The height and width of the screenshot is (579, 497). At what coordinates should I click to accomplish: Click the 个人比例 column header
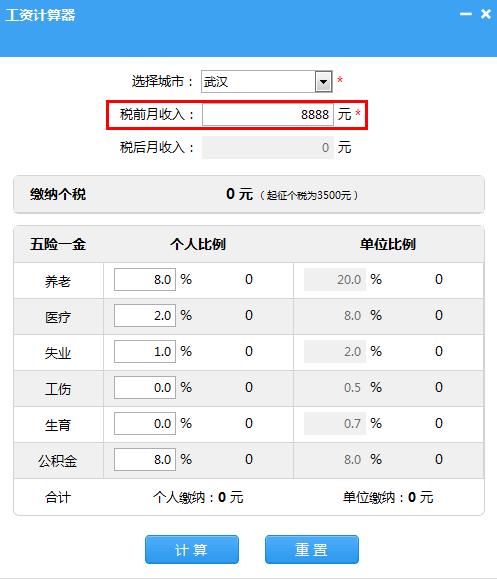(x=198, y=244)
